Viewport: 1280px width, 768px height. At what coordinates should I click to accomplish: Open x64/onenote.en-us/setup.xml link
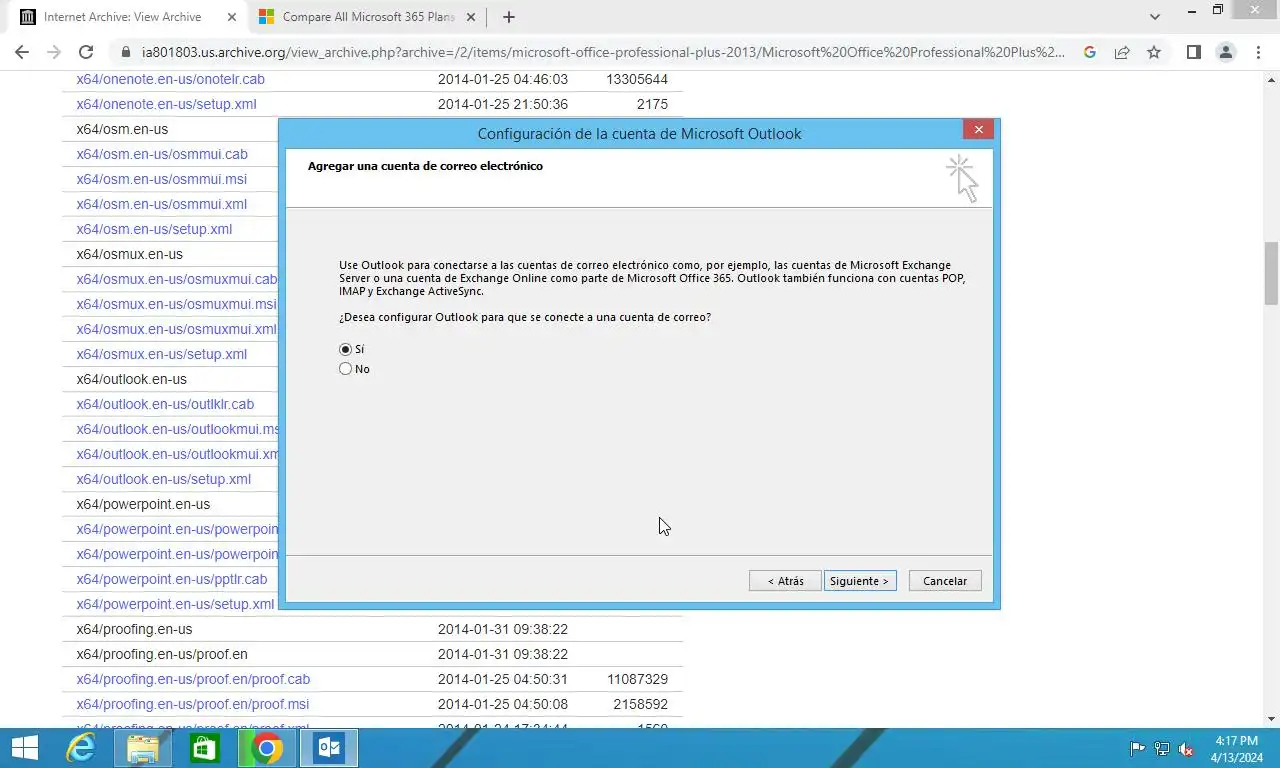[x=166, y=104]
